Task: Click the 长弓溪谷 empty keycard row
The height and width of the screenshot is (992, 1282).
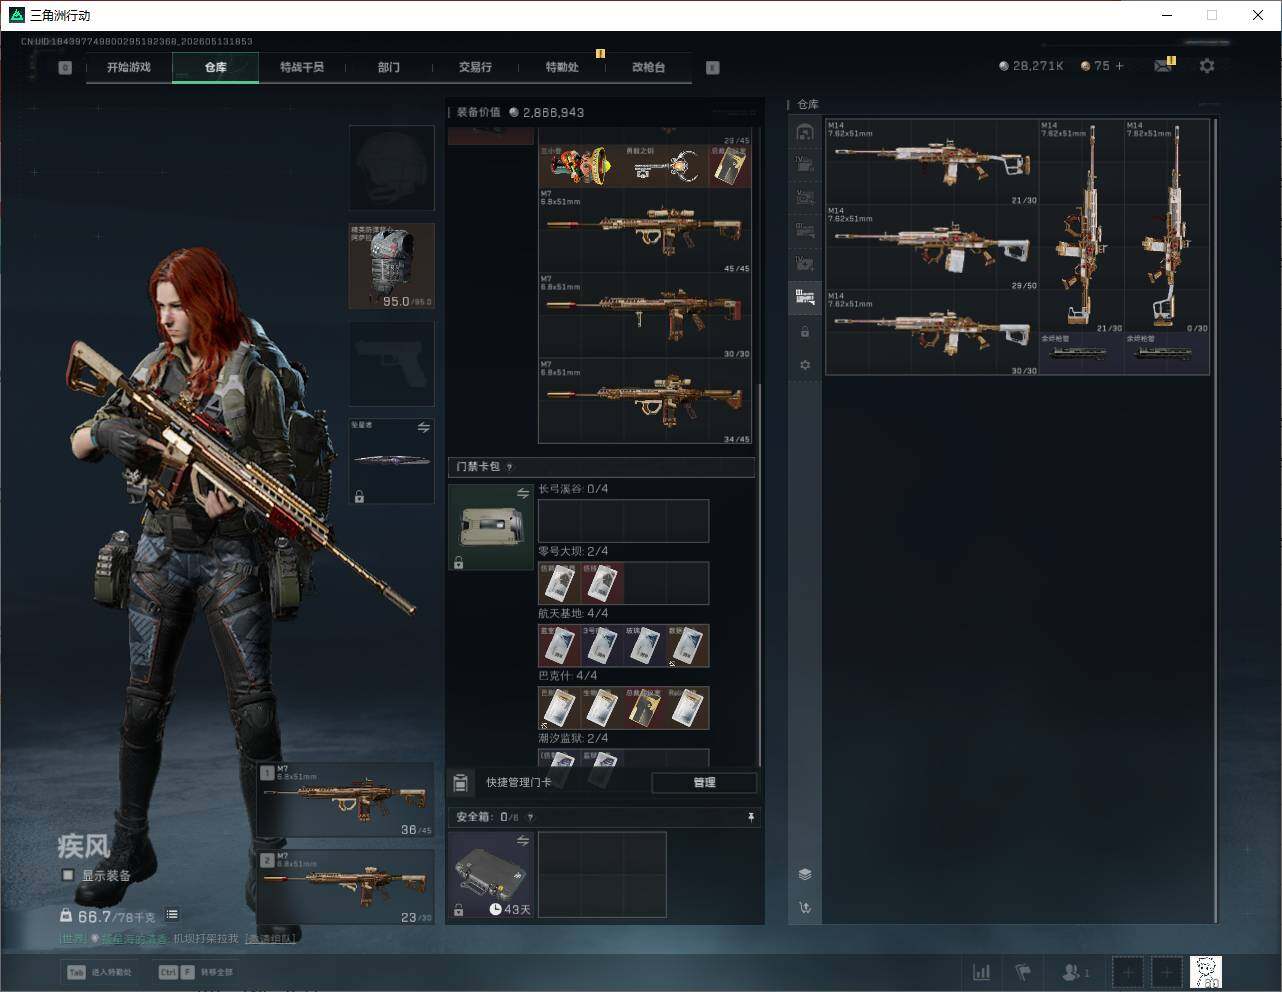Action: (623, 521)
